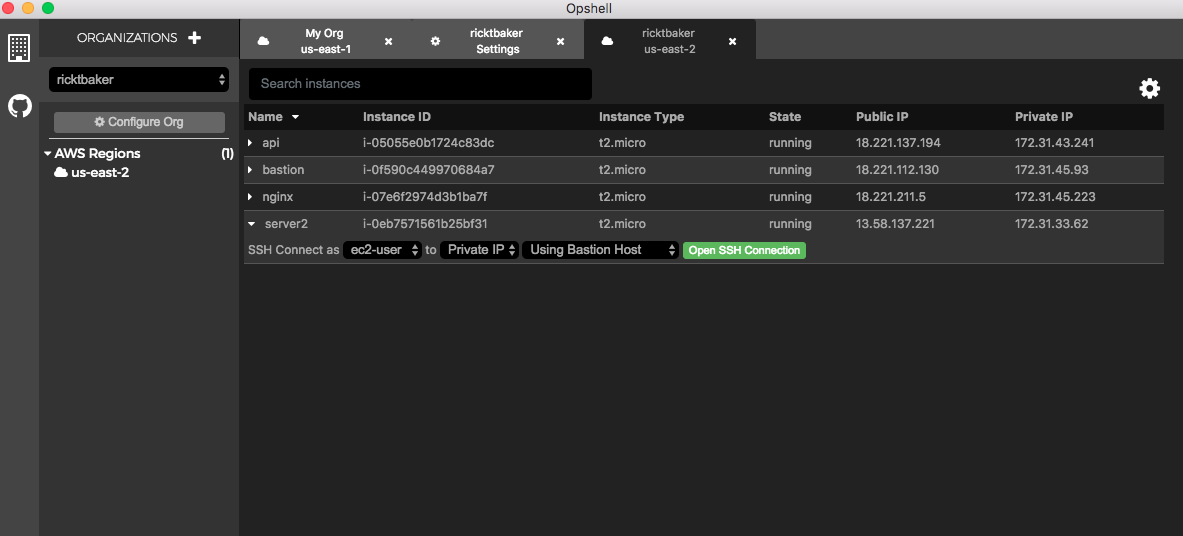Open the Using Bastion Host dropdown

[601, 250]
